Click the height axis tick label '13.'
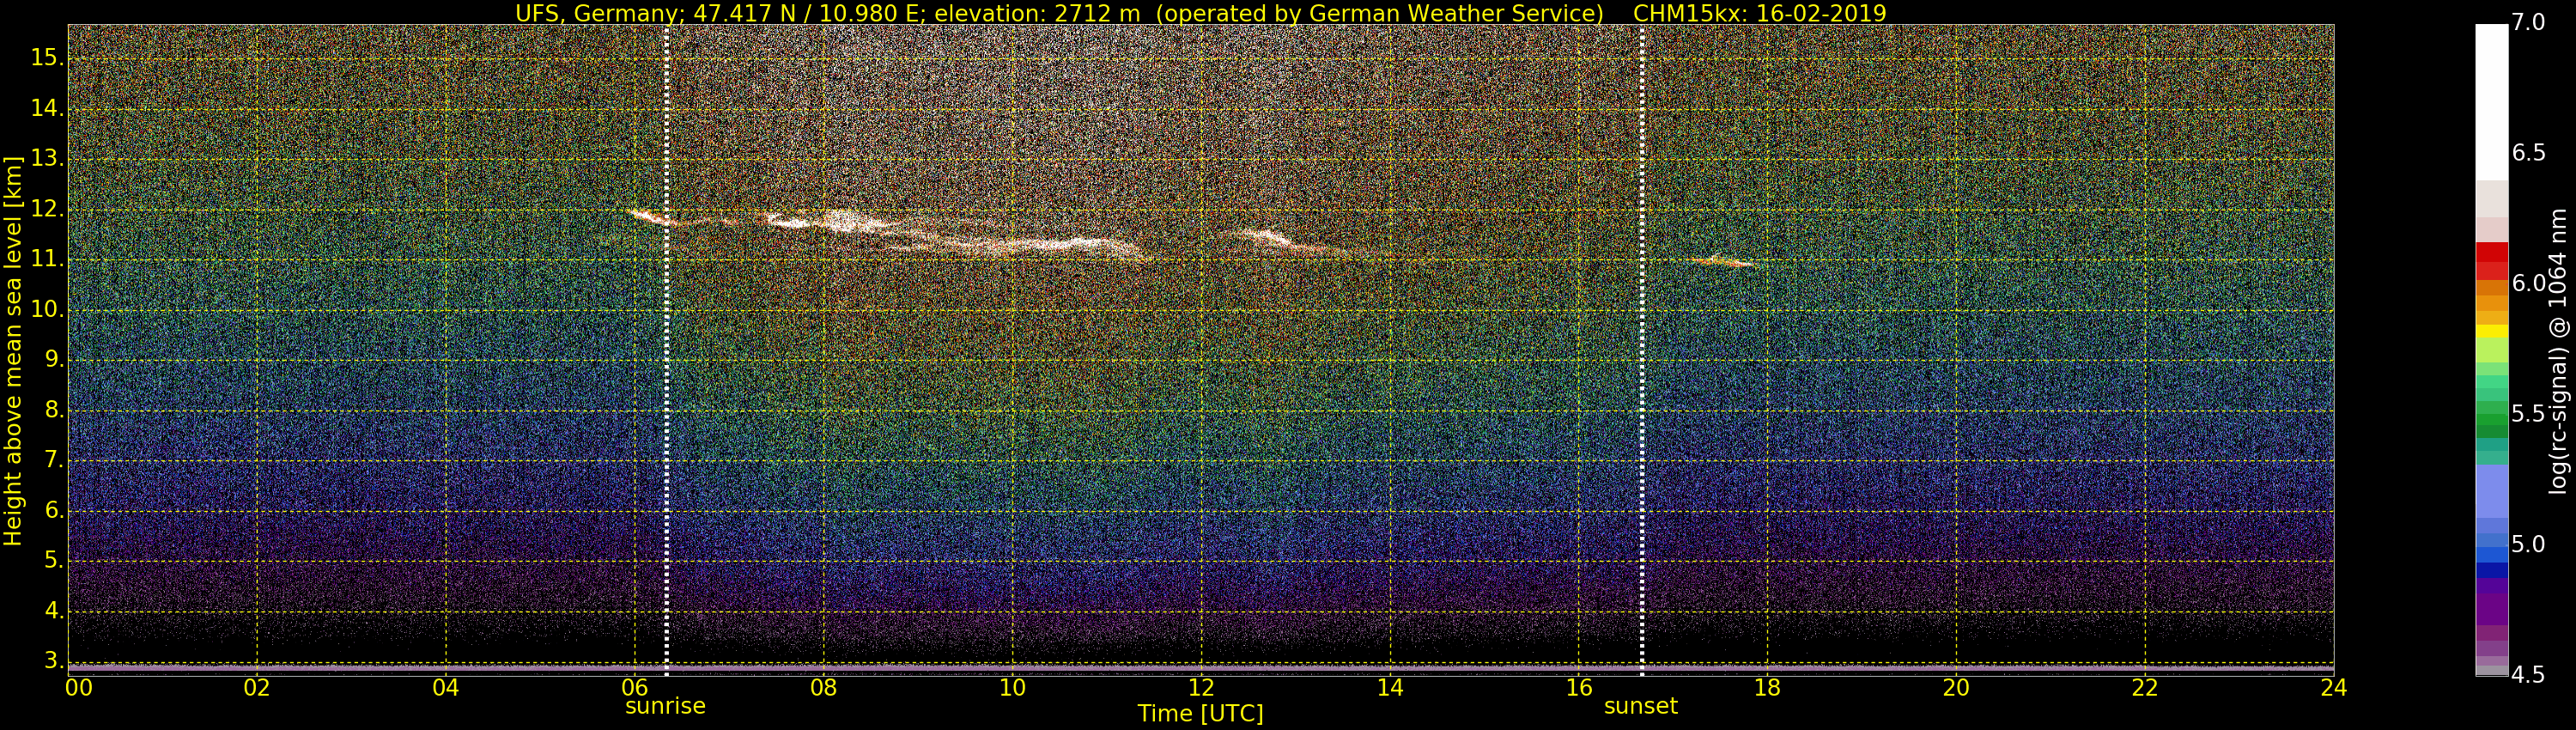 click(47, 159)
